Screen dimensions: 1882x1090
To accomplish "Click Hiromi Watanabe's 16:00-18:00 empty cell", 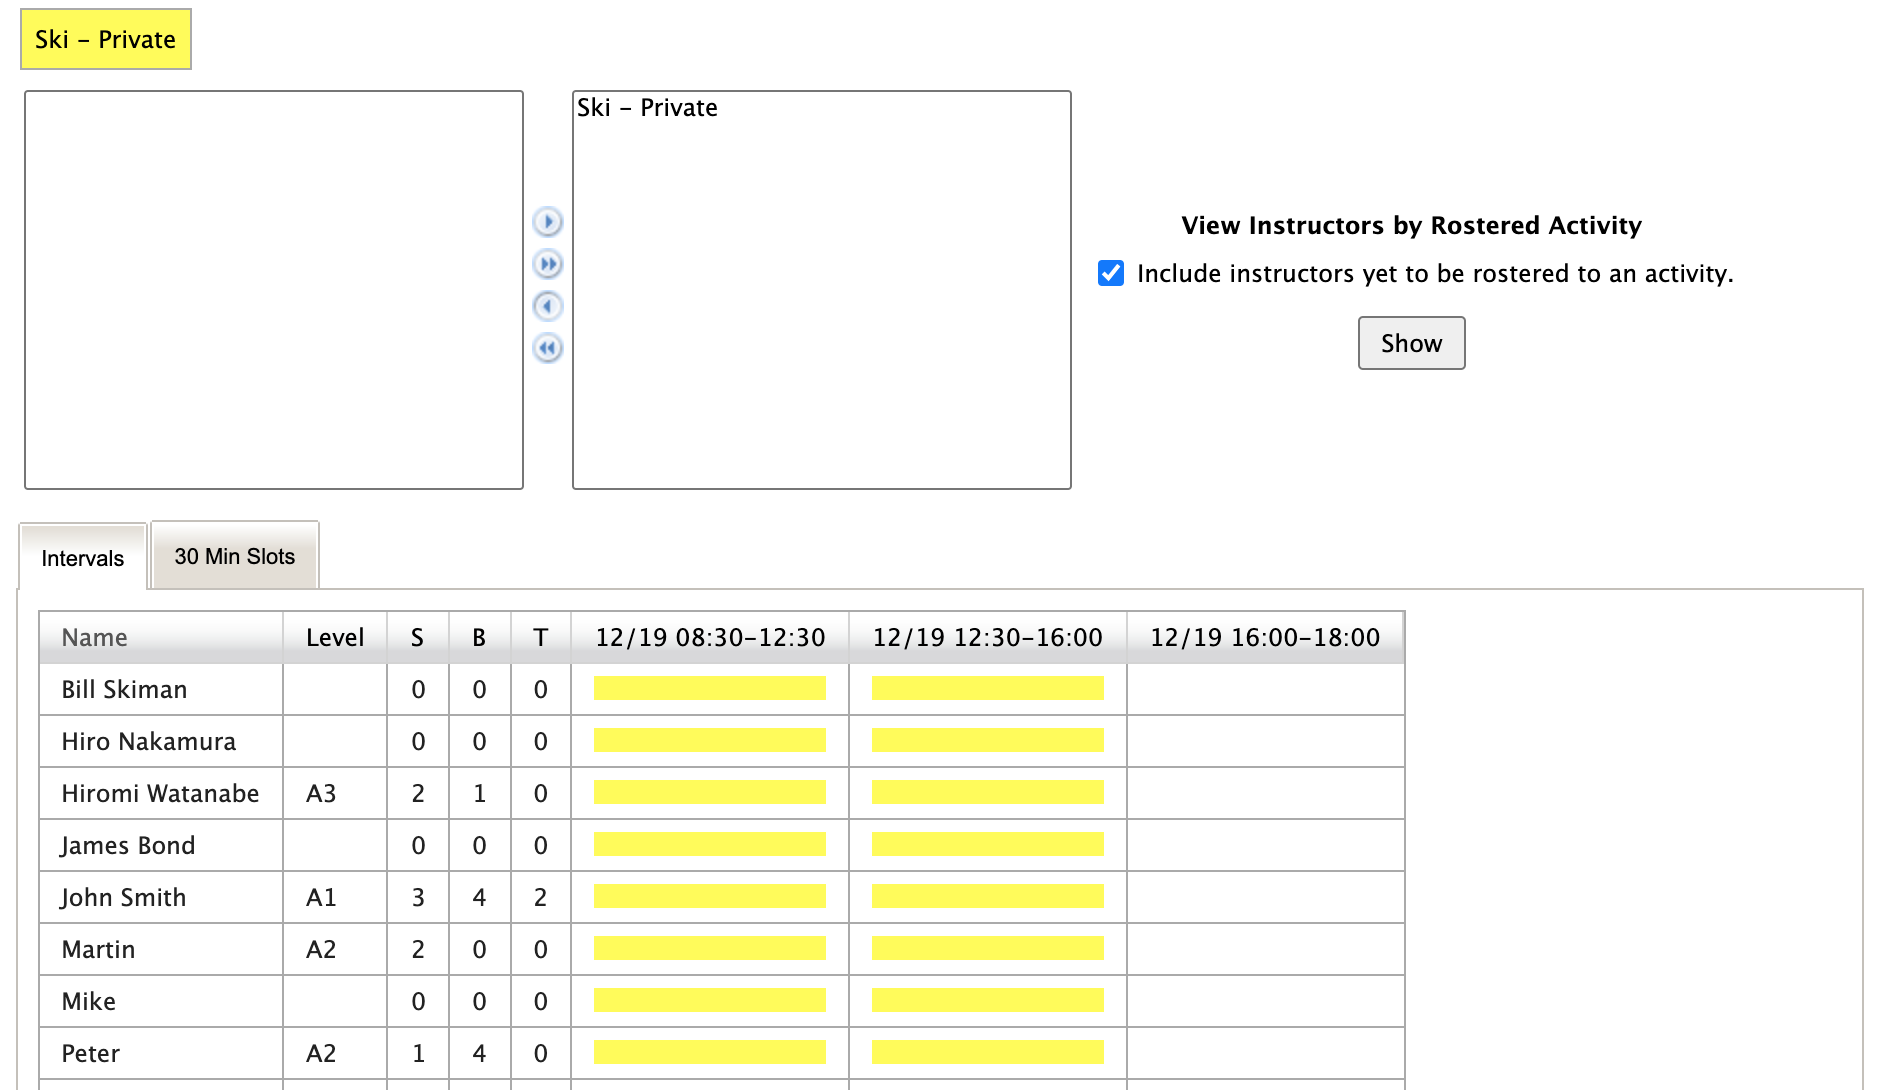I will pos(1265,793).
